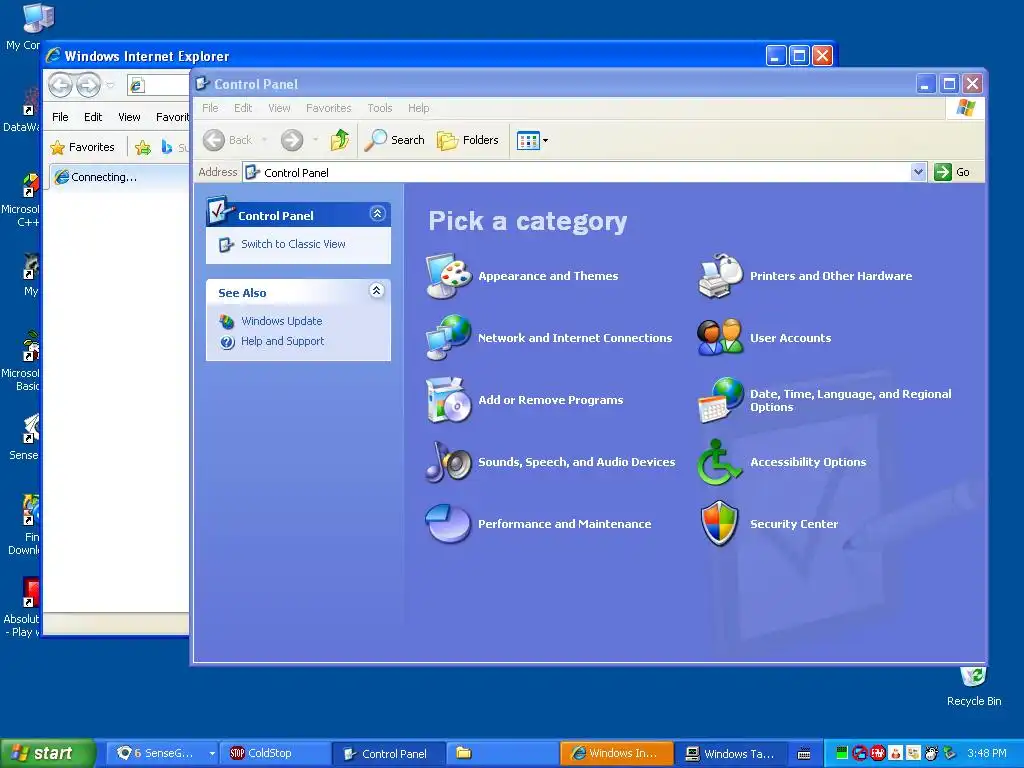Click the Bing suggested sites icon in Internet Explorer
The width and height of the screenshot is (1024, 768).
coord(167,148)
